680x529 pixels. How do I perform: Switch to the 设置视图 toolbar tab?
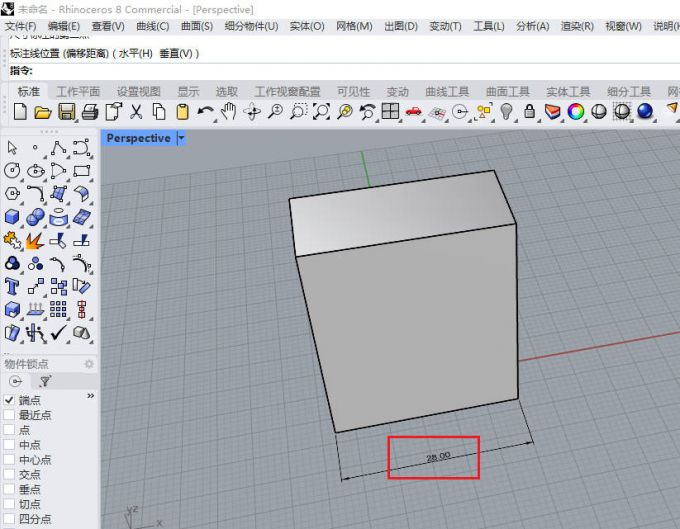[x=139, y=91]
